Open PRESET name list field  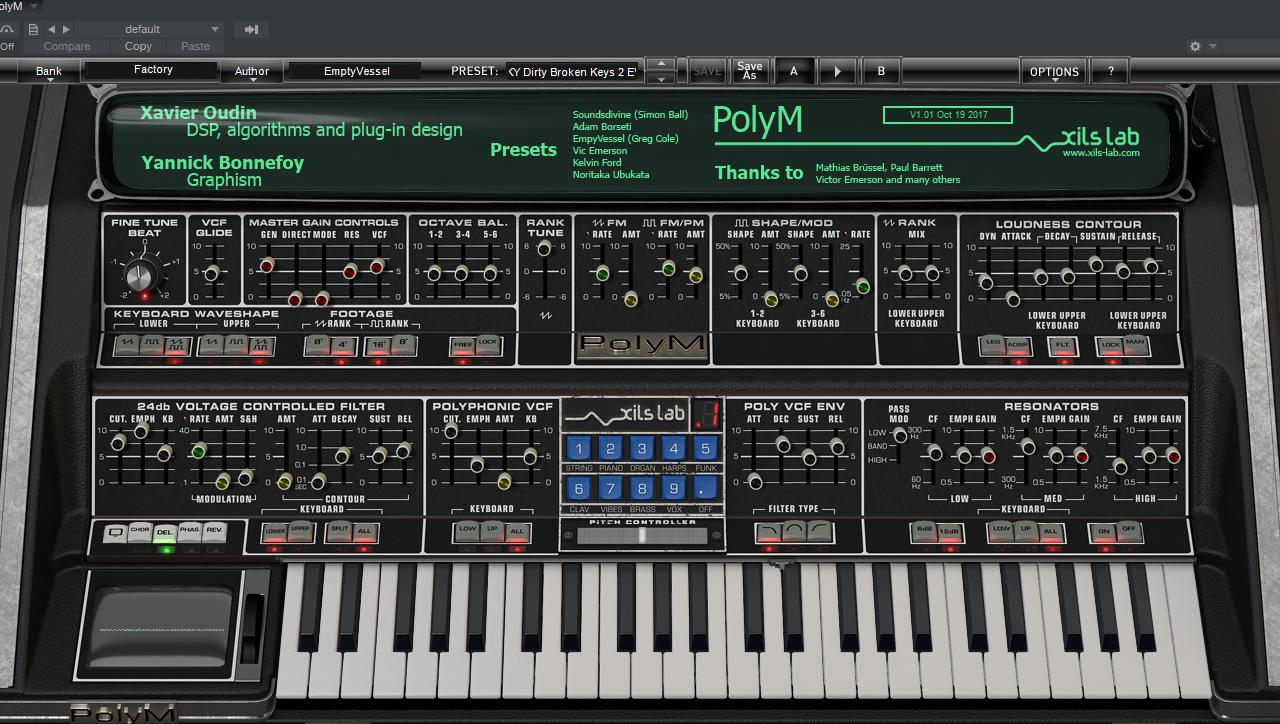coord(574,71)
